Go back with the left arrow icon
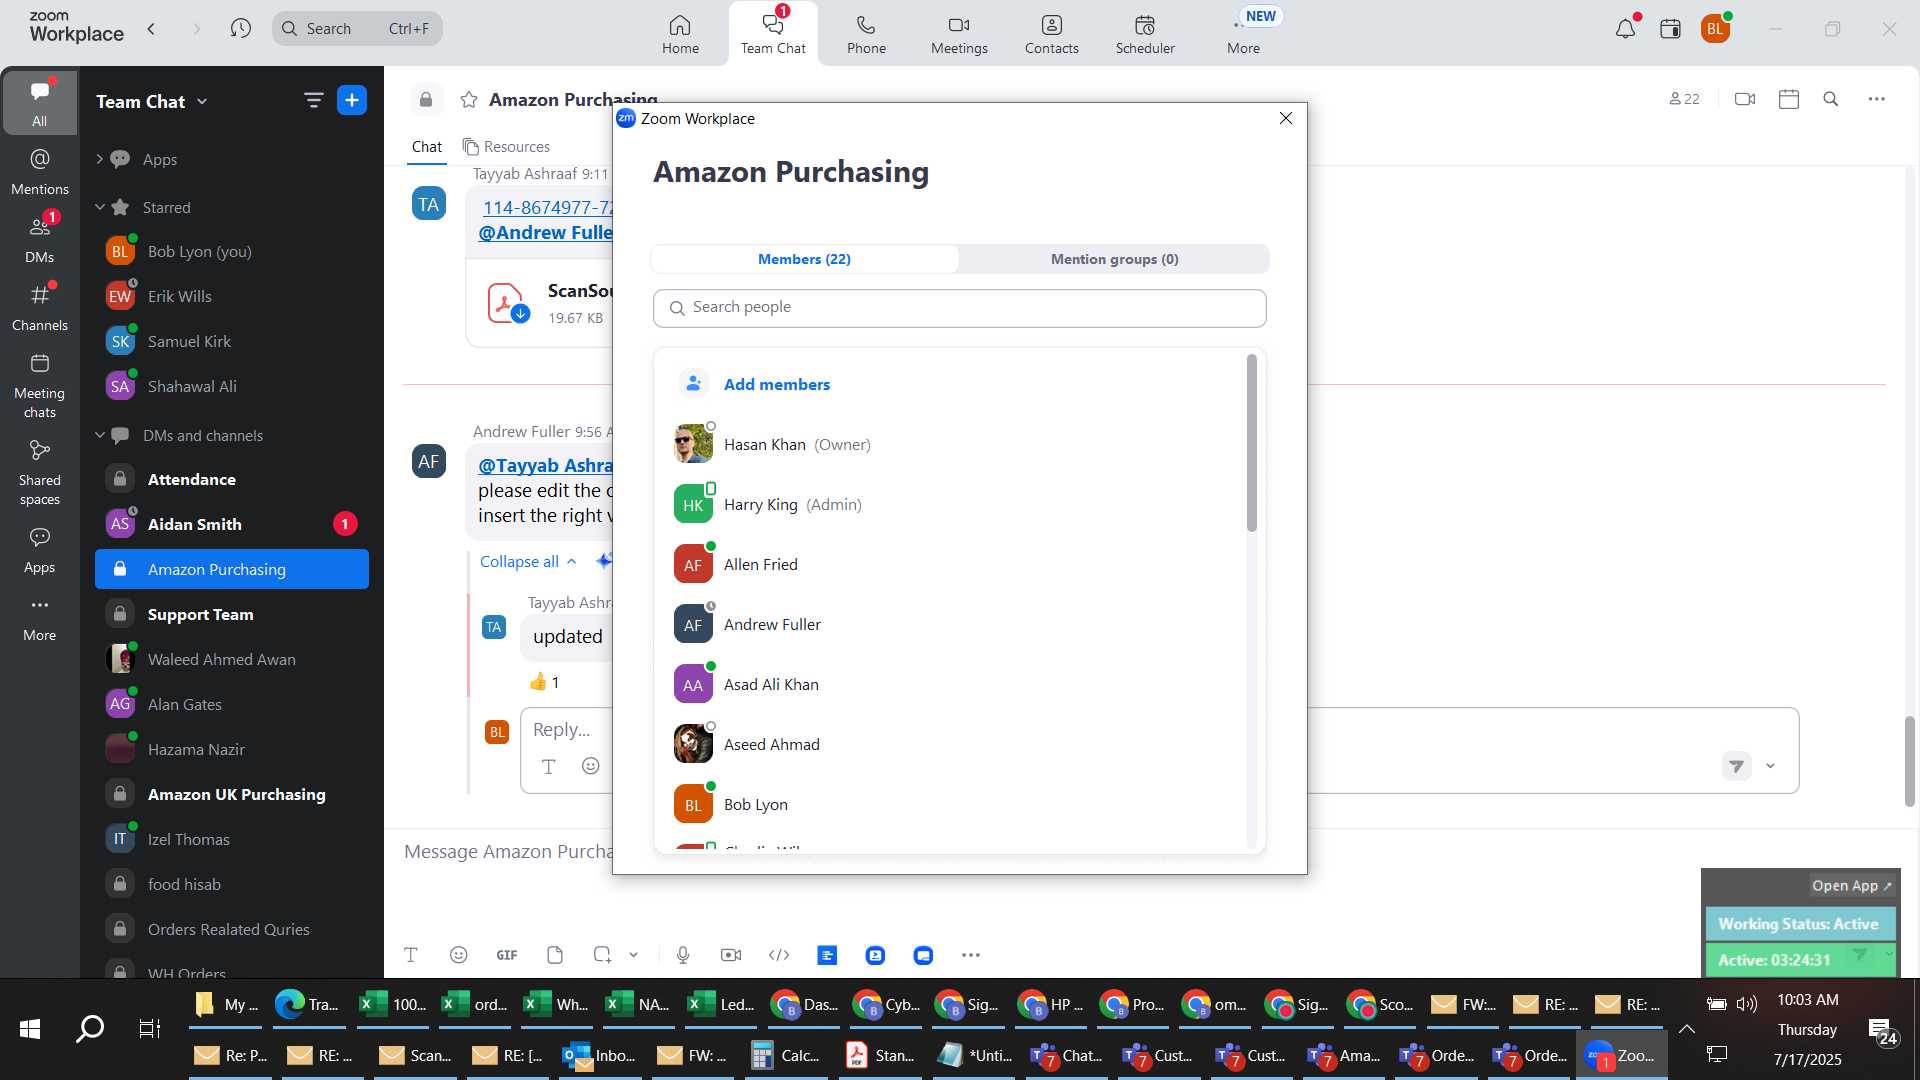 (151, 28)
